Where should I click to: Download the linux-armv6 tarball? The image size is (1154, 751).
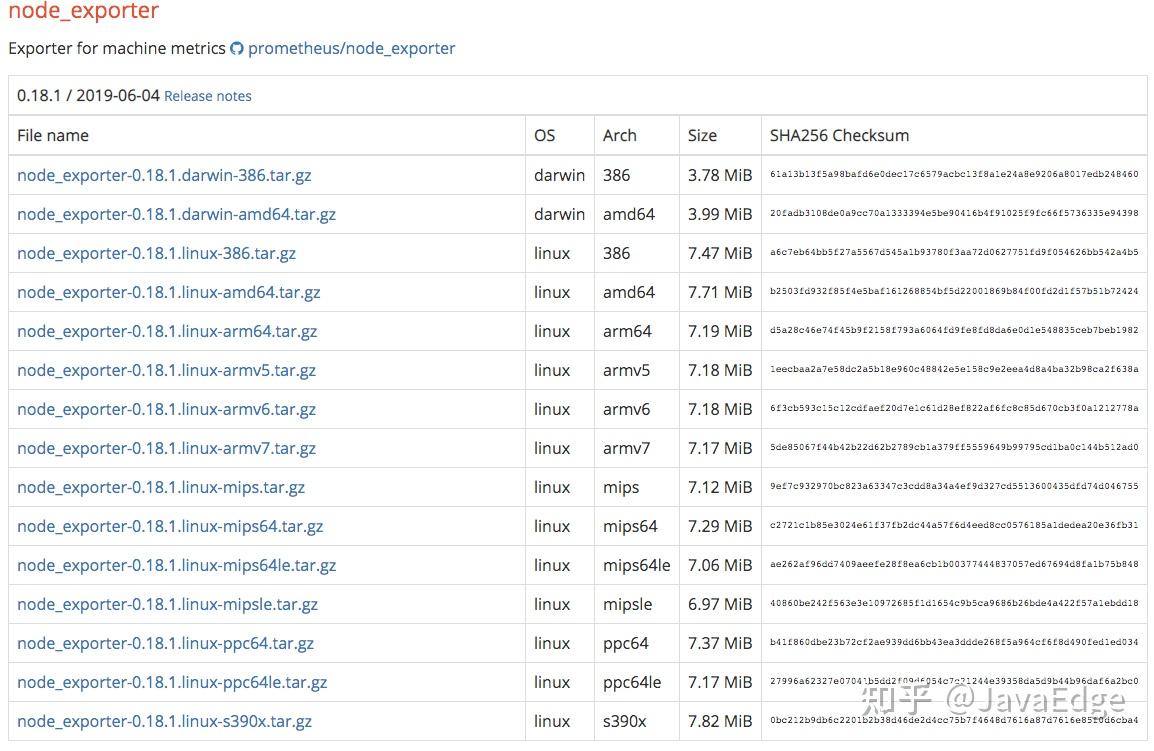(165, 409)
